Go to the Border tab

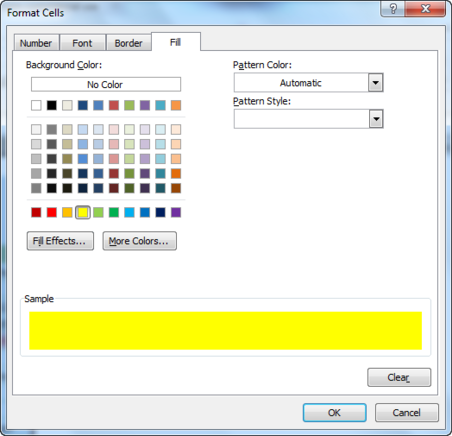click(x=129, y=43)
